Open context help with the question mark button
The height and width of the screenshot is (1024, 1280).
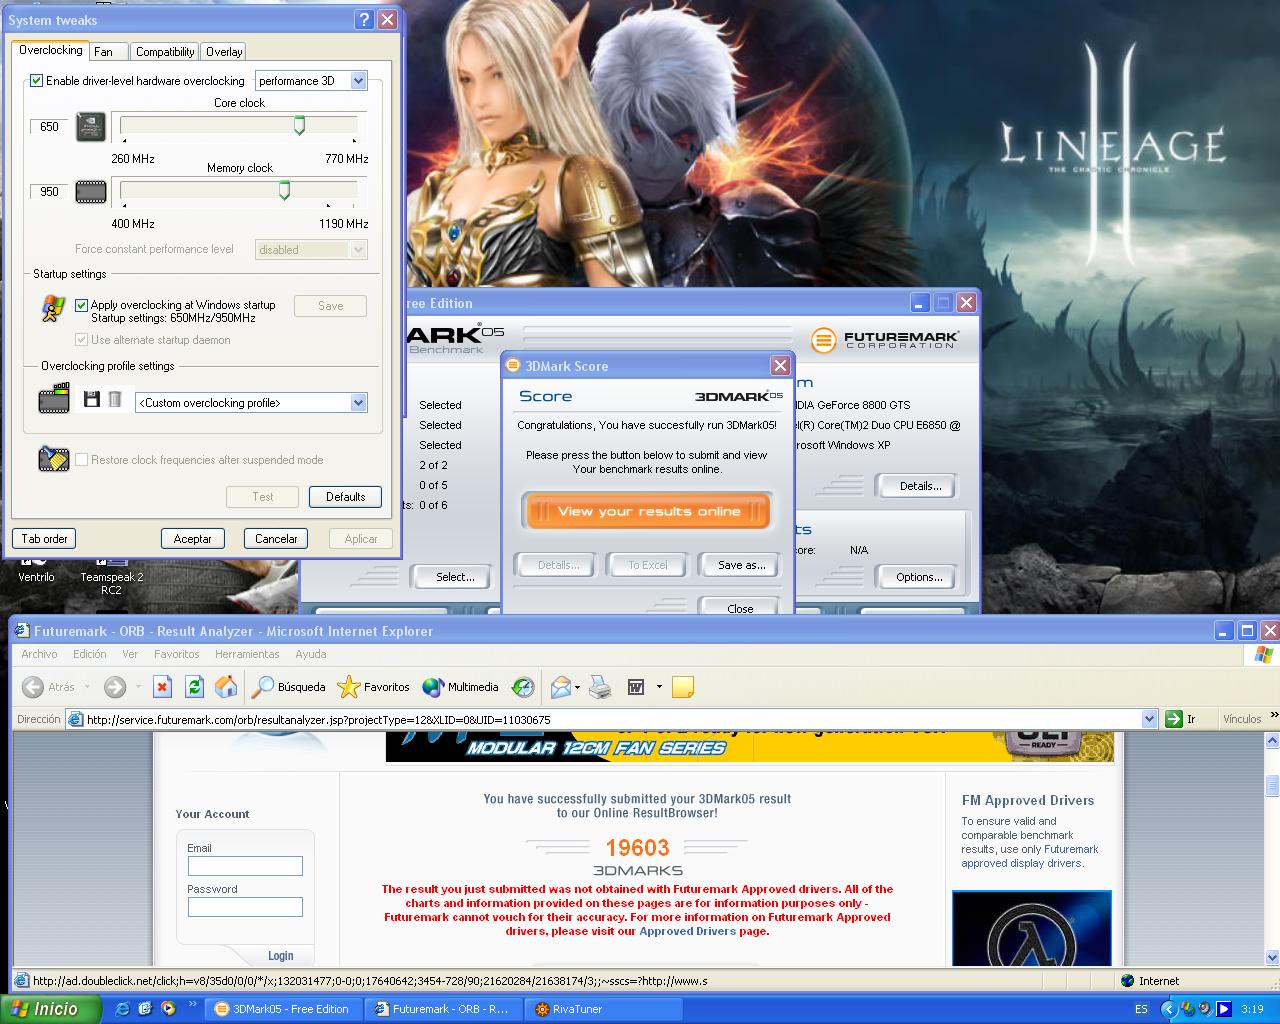[x=365, y=19]
